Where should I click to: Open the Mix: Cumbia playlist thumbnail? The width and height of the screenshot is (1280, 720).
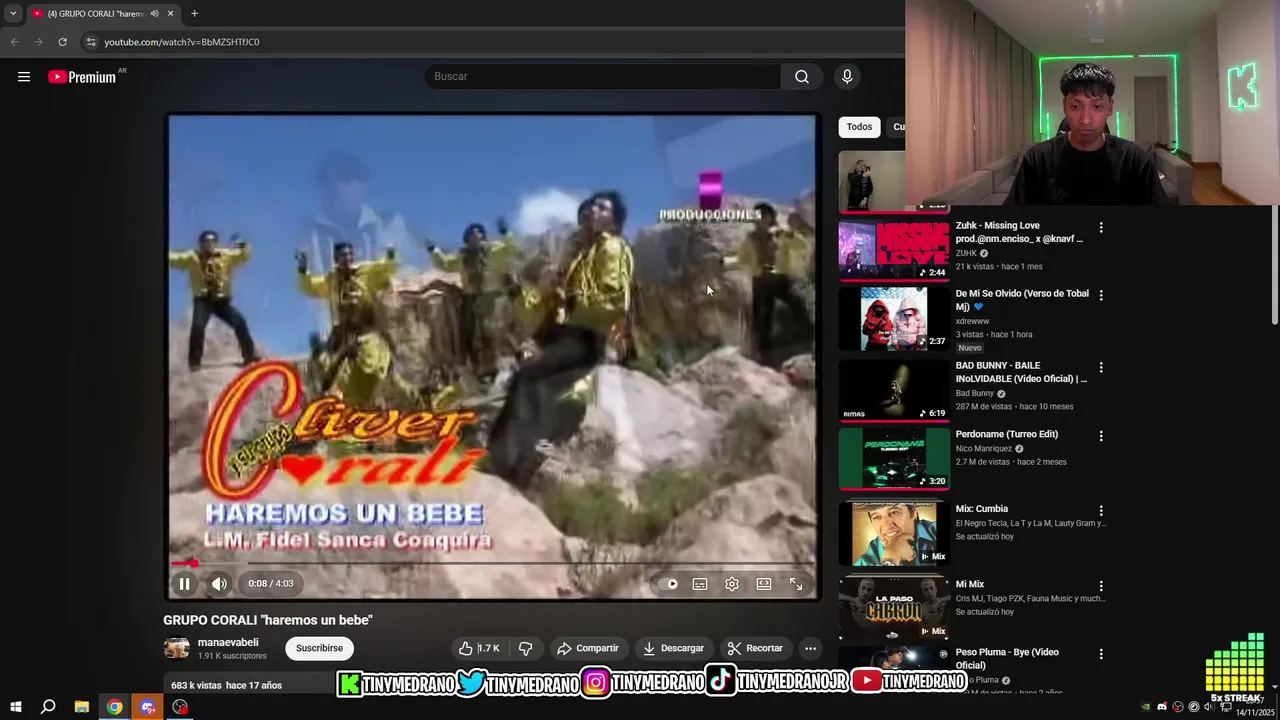(x=894, y=533)
